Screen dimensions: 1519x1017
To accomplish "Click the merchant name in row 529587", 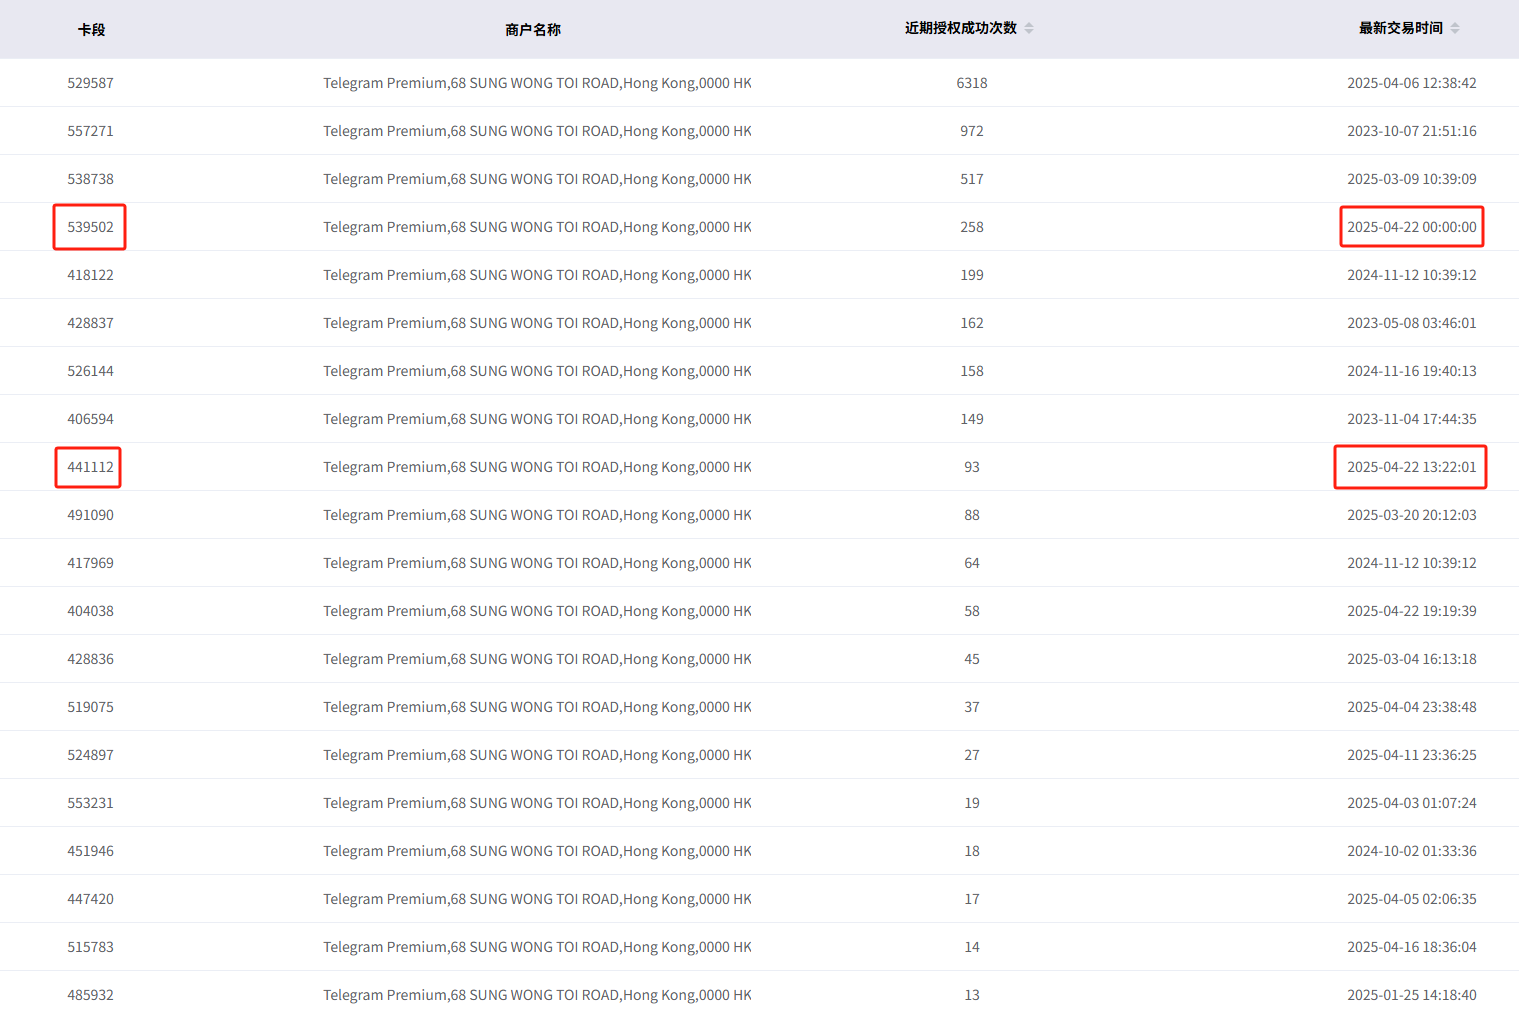I will coord(537,83).
